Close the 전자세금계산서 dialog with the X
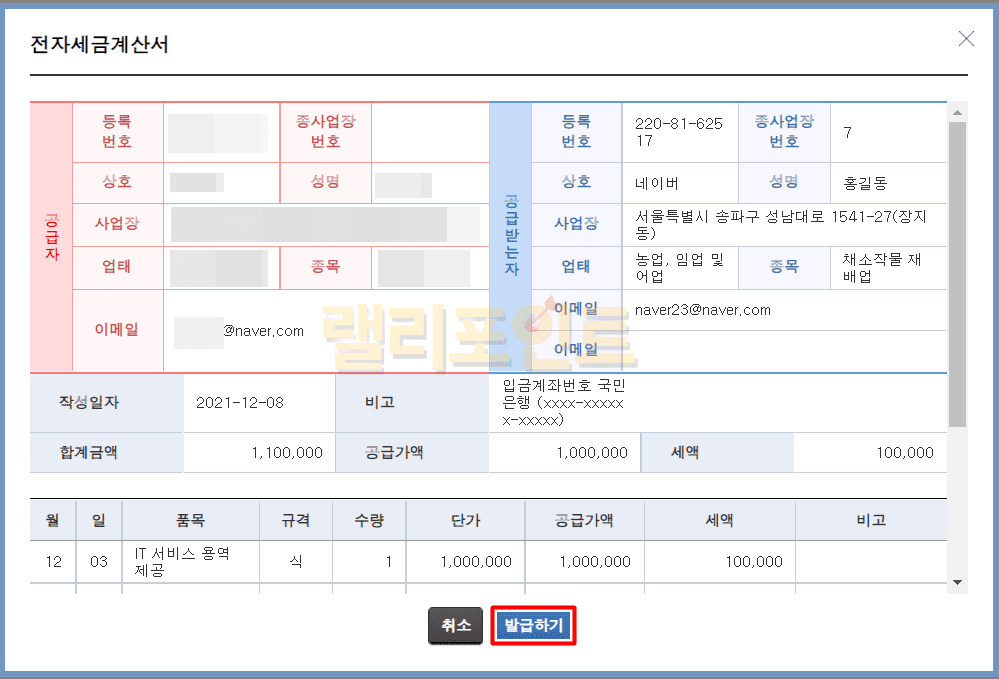The height and width of the screenshot is (679, 999). 966,39
